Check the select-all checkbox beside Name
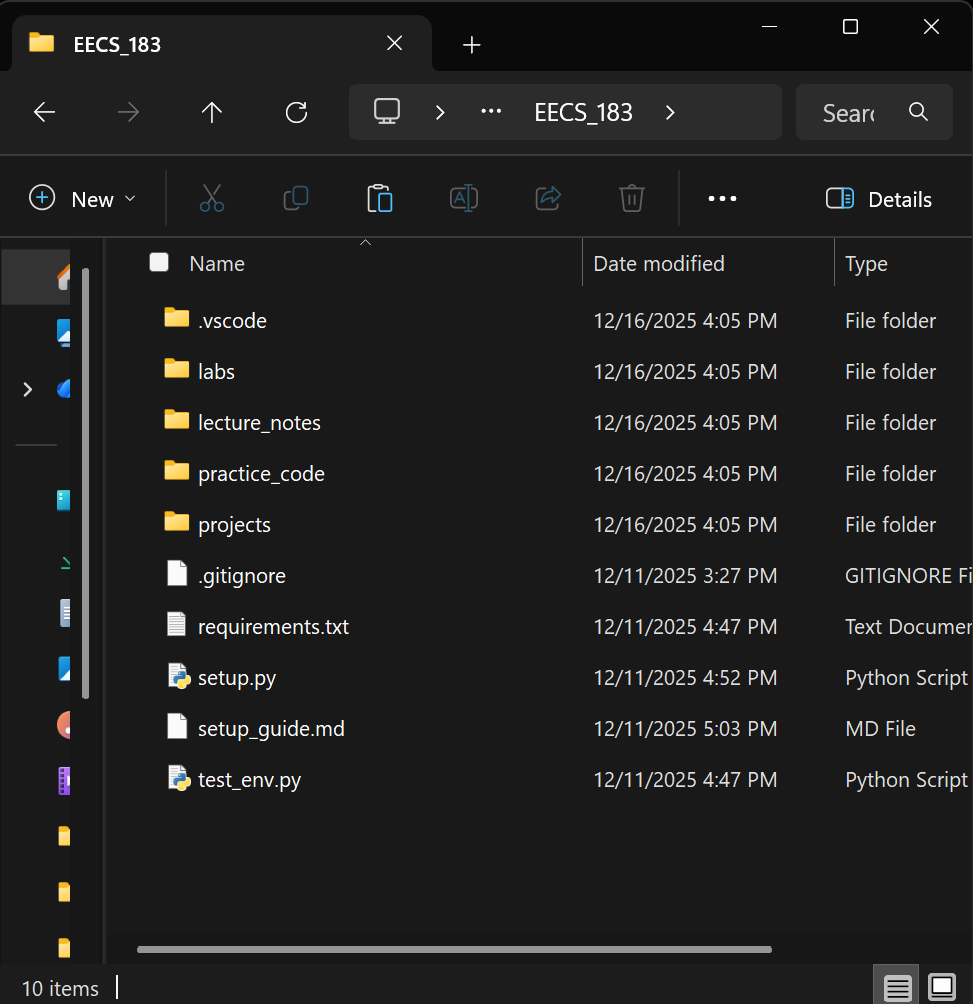The height and width of the screenshot is (1004, 973). [159, 263]
